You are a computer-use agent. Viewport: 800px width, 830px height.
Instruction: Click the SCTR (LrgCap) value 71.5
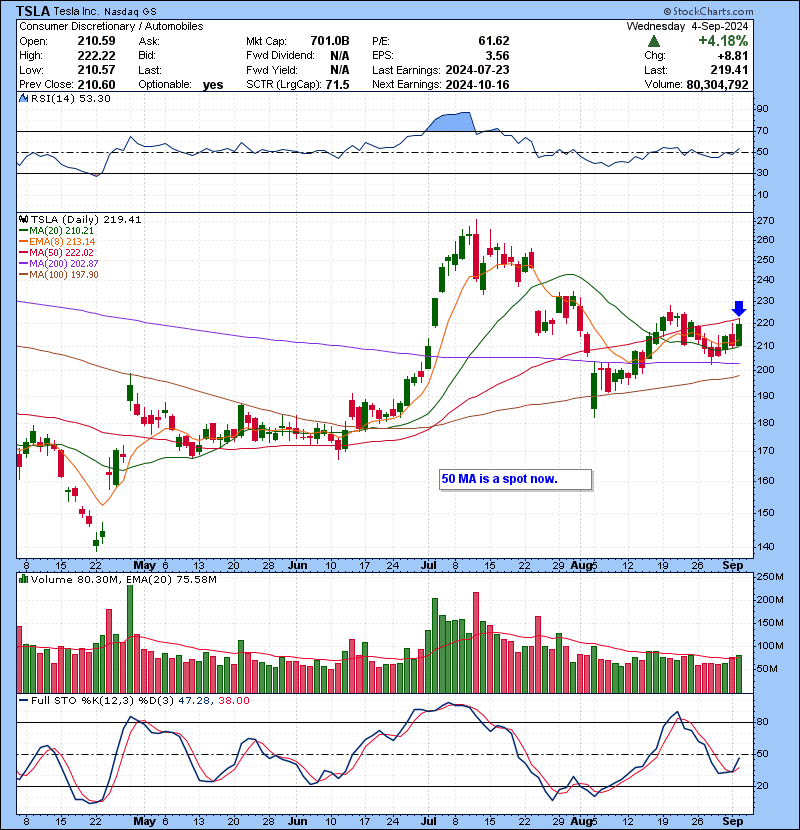click(338, 85)
